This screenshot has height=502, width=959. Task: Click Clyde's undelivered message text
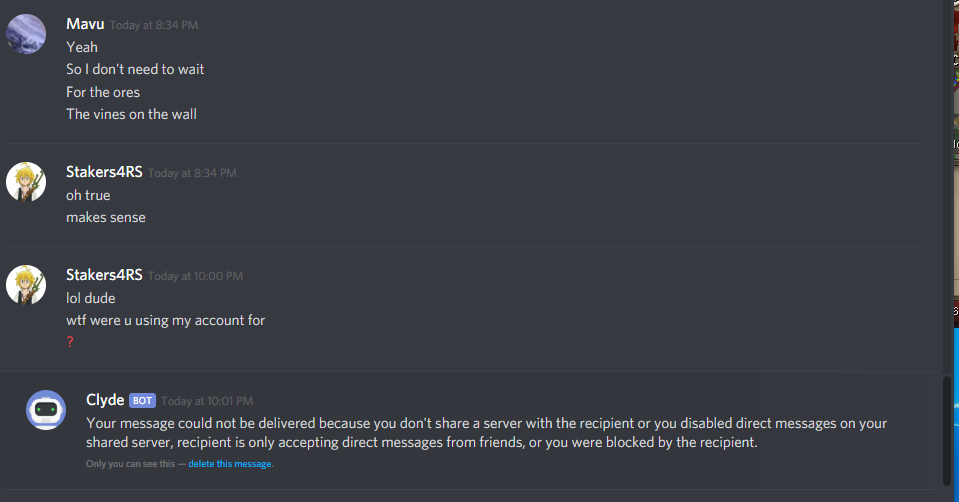tap(486, 433)
